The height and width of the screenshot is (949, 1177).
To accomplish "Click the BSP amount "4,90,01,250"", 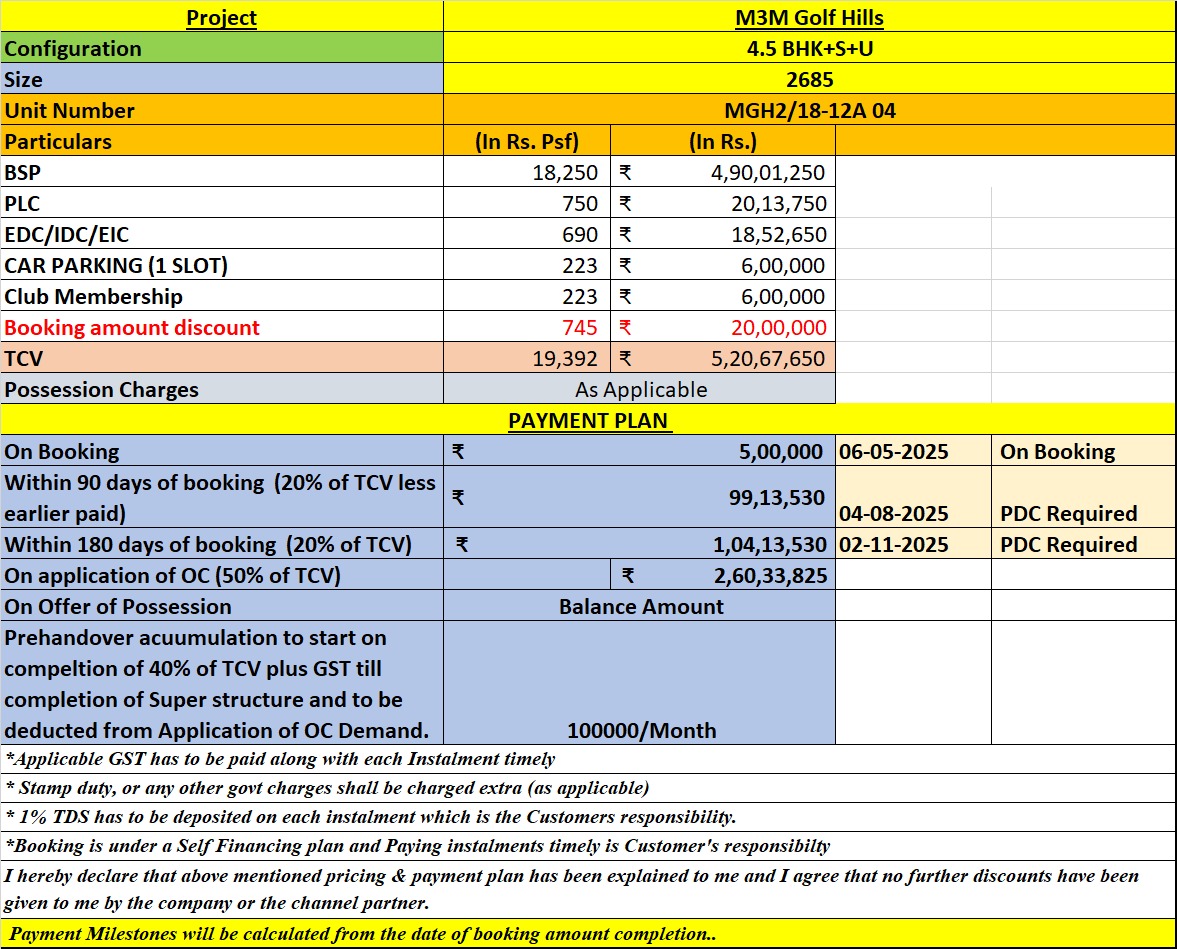I will pos(767,172).
